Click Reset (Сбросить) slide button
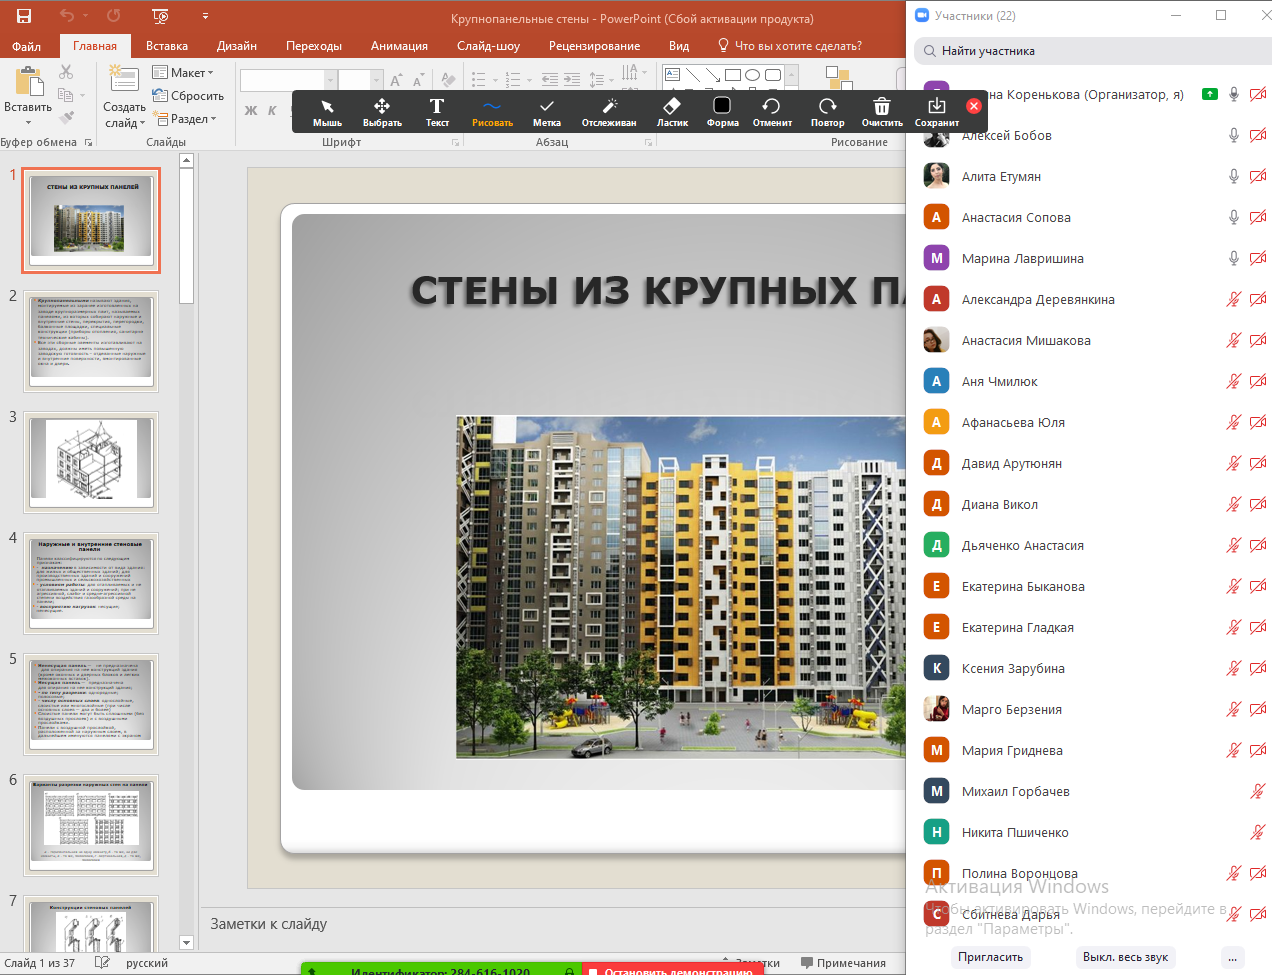The width and height of the screenshot is (1272, 975). (x=188, y=96)
